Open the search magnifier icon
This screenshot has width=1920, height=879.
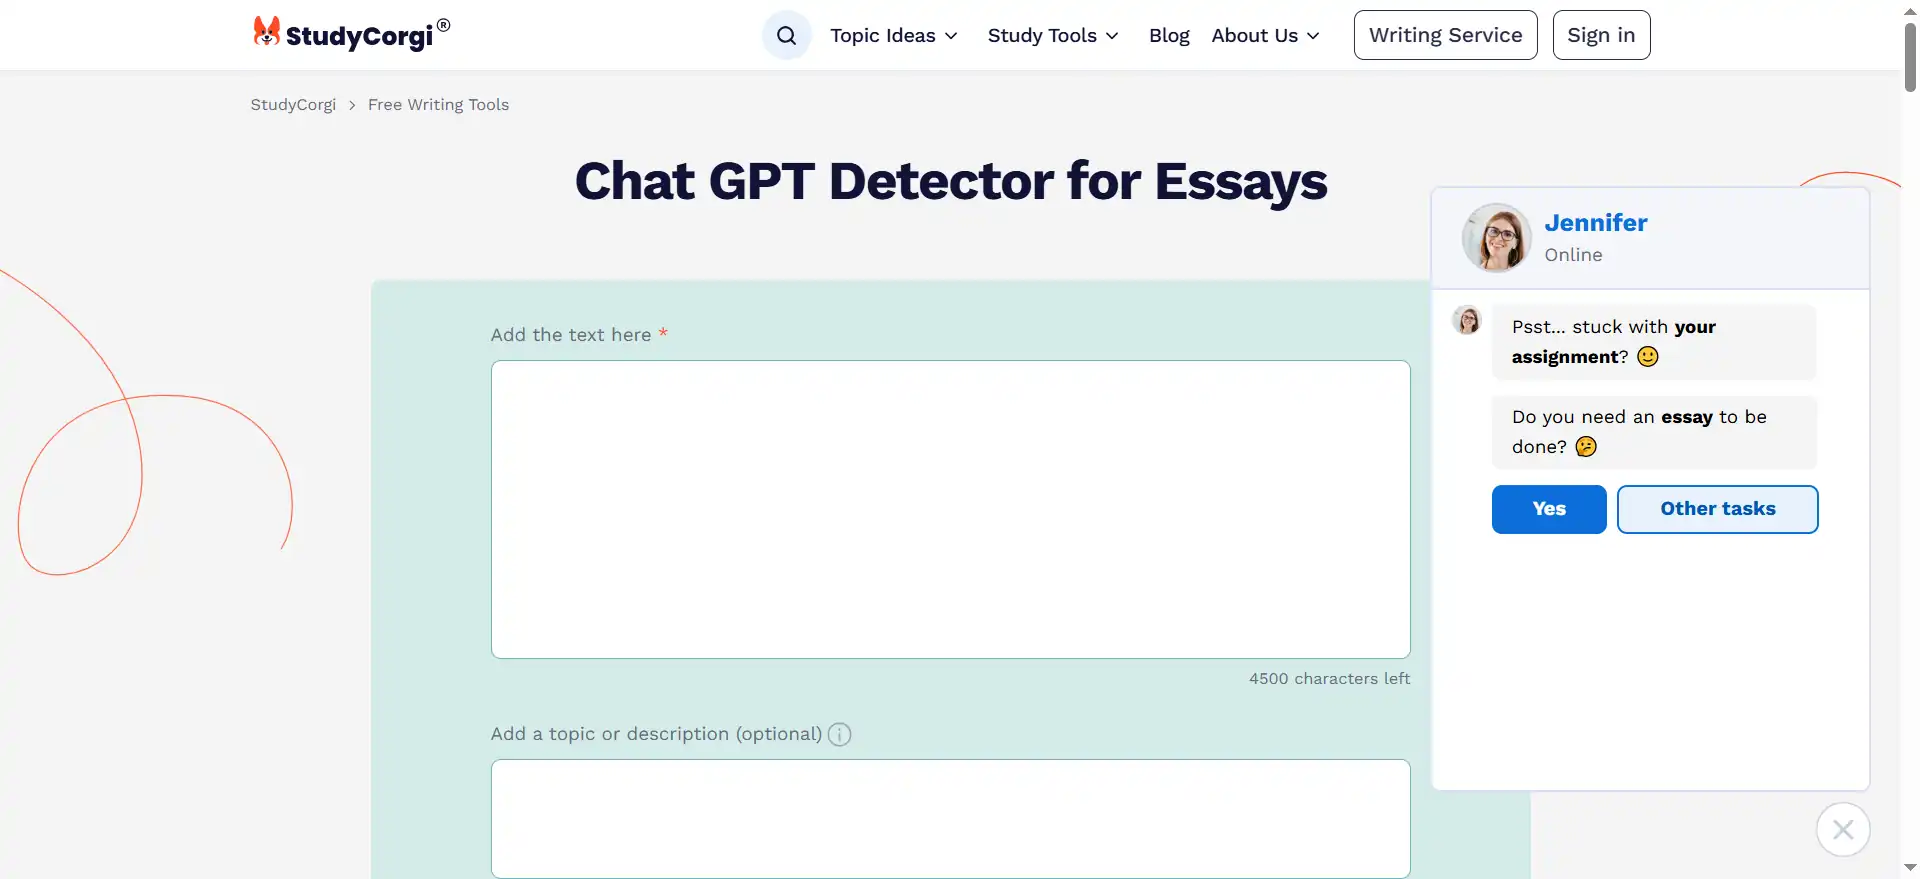787,35
